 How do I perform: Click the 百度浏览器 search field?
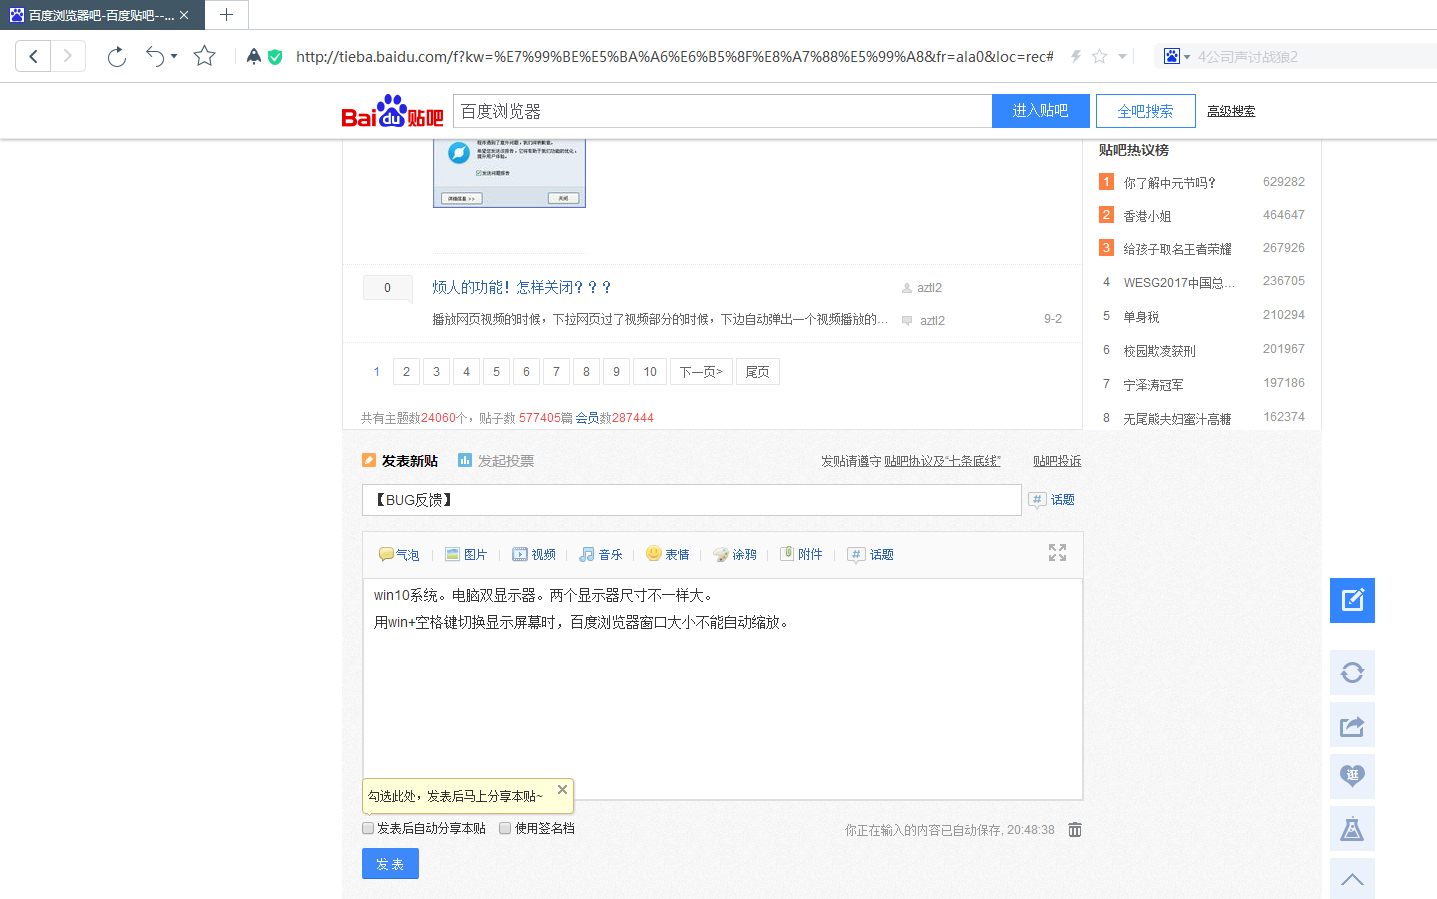[x=722, y=111]
